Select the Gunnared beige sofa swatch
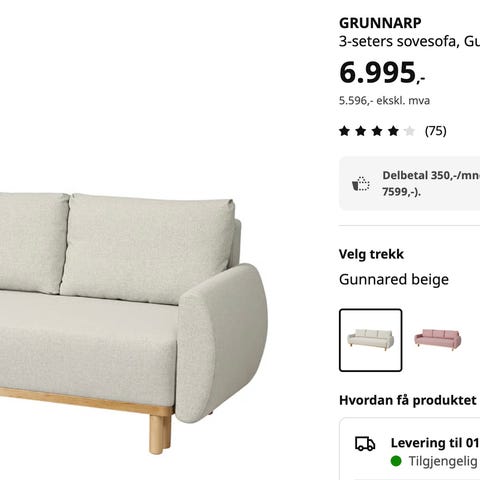The height and width of the screenshot is (480, 480). point(371,340)
